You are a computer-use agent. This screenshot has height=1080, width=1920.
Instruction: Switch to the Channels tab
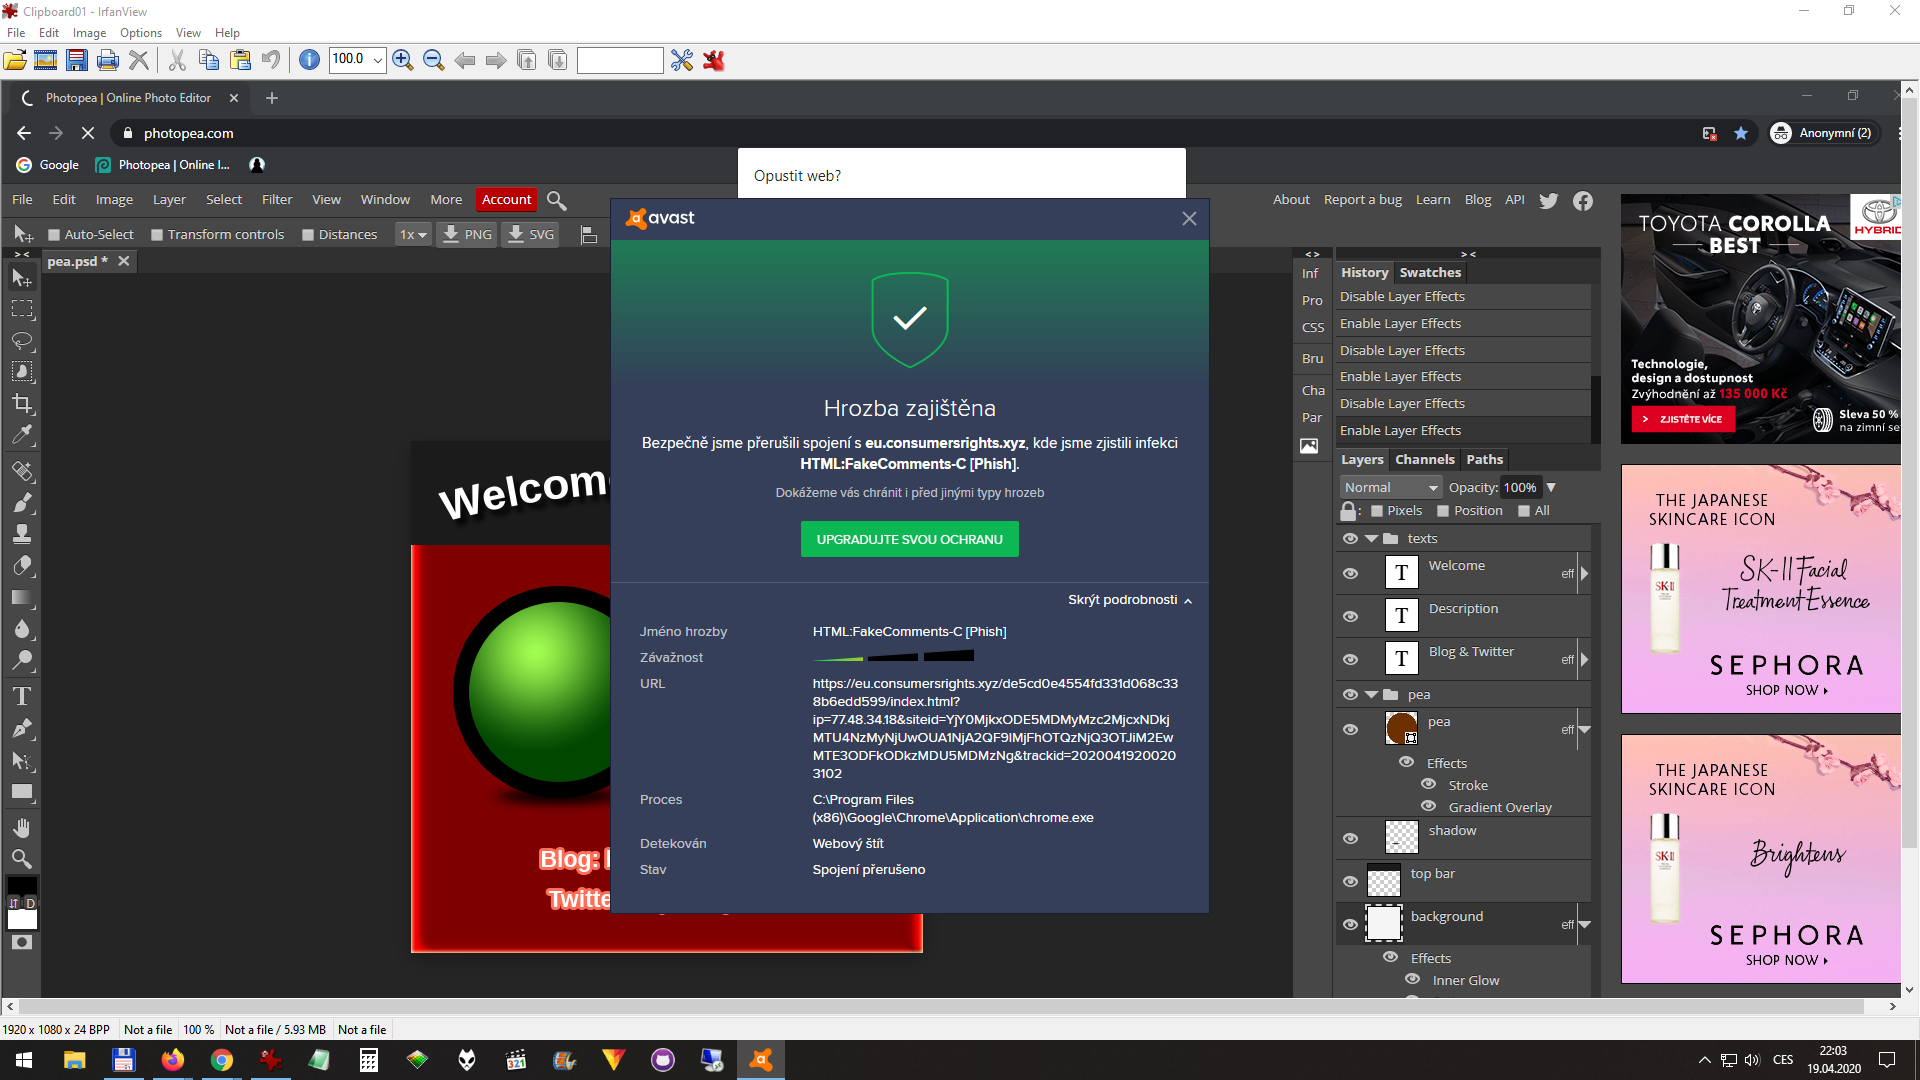click(x=1424, y=459)
